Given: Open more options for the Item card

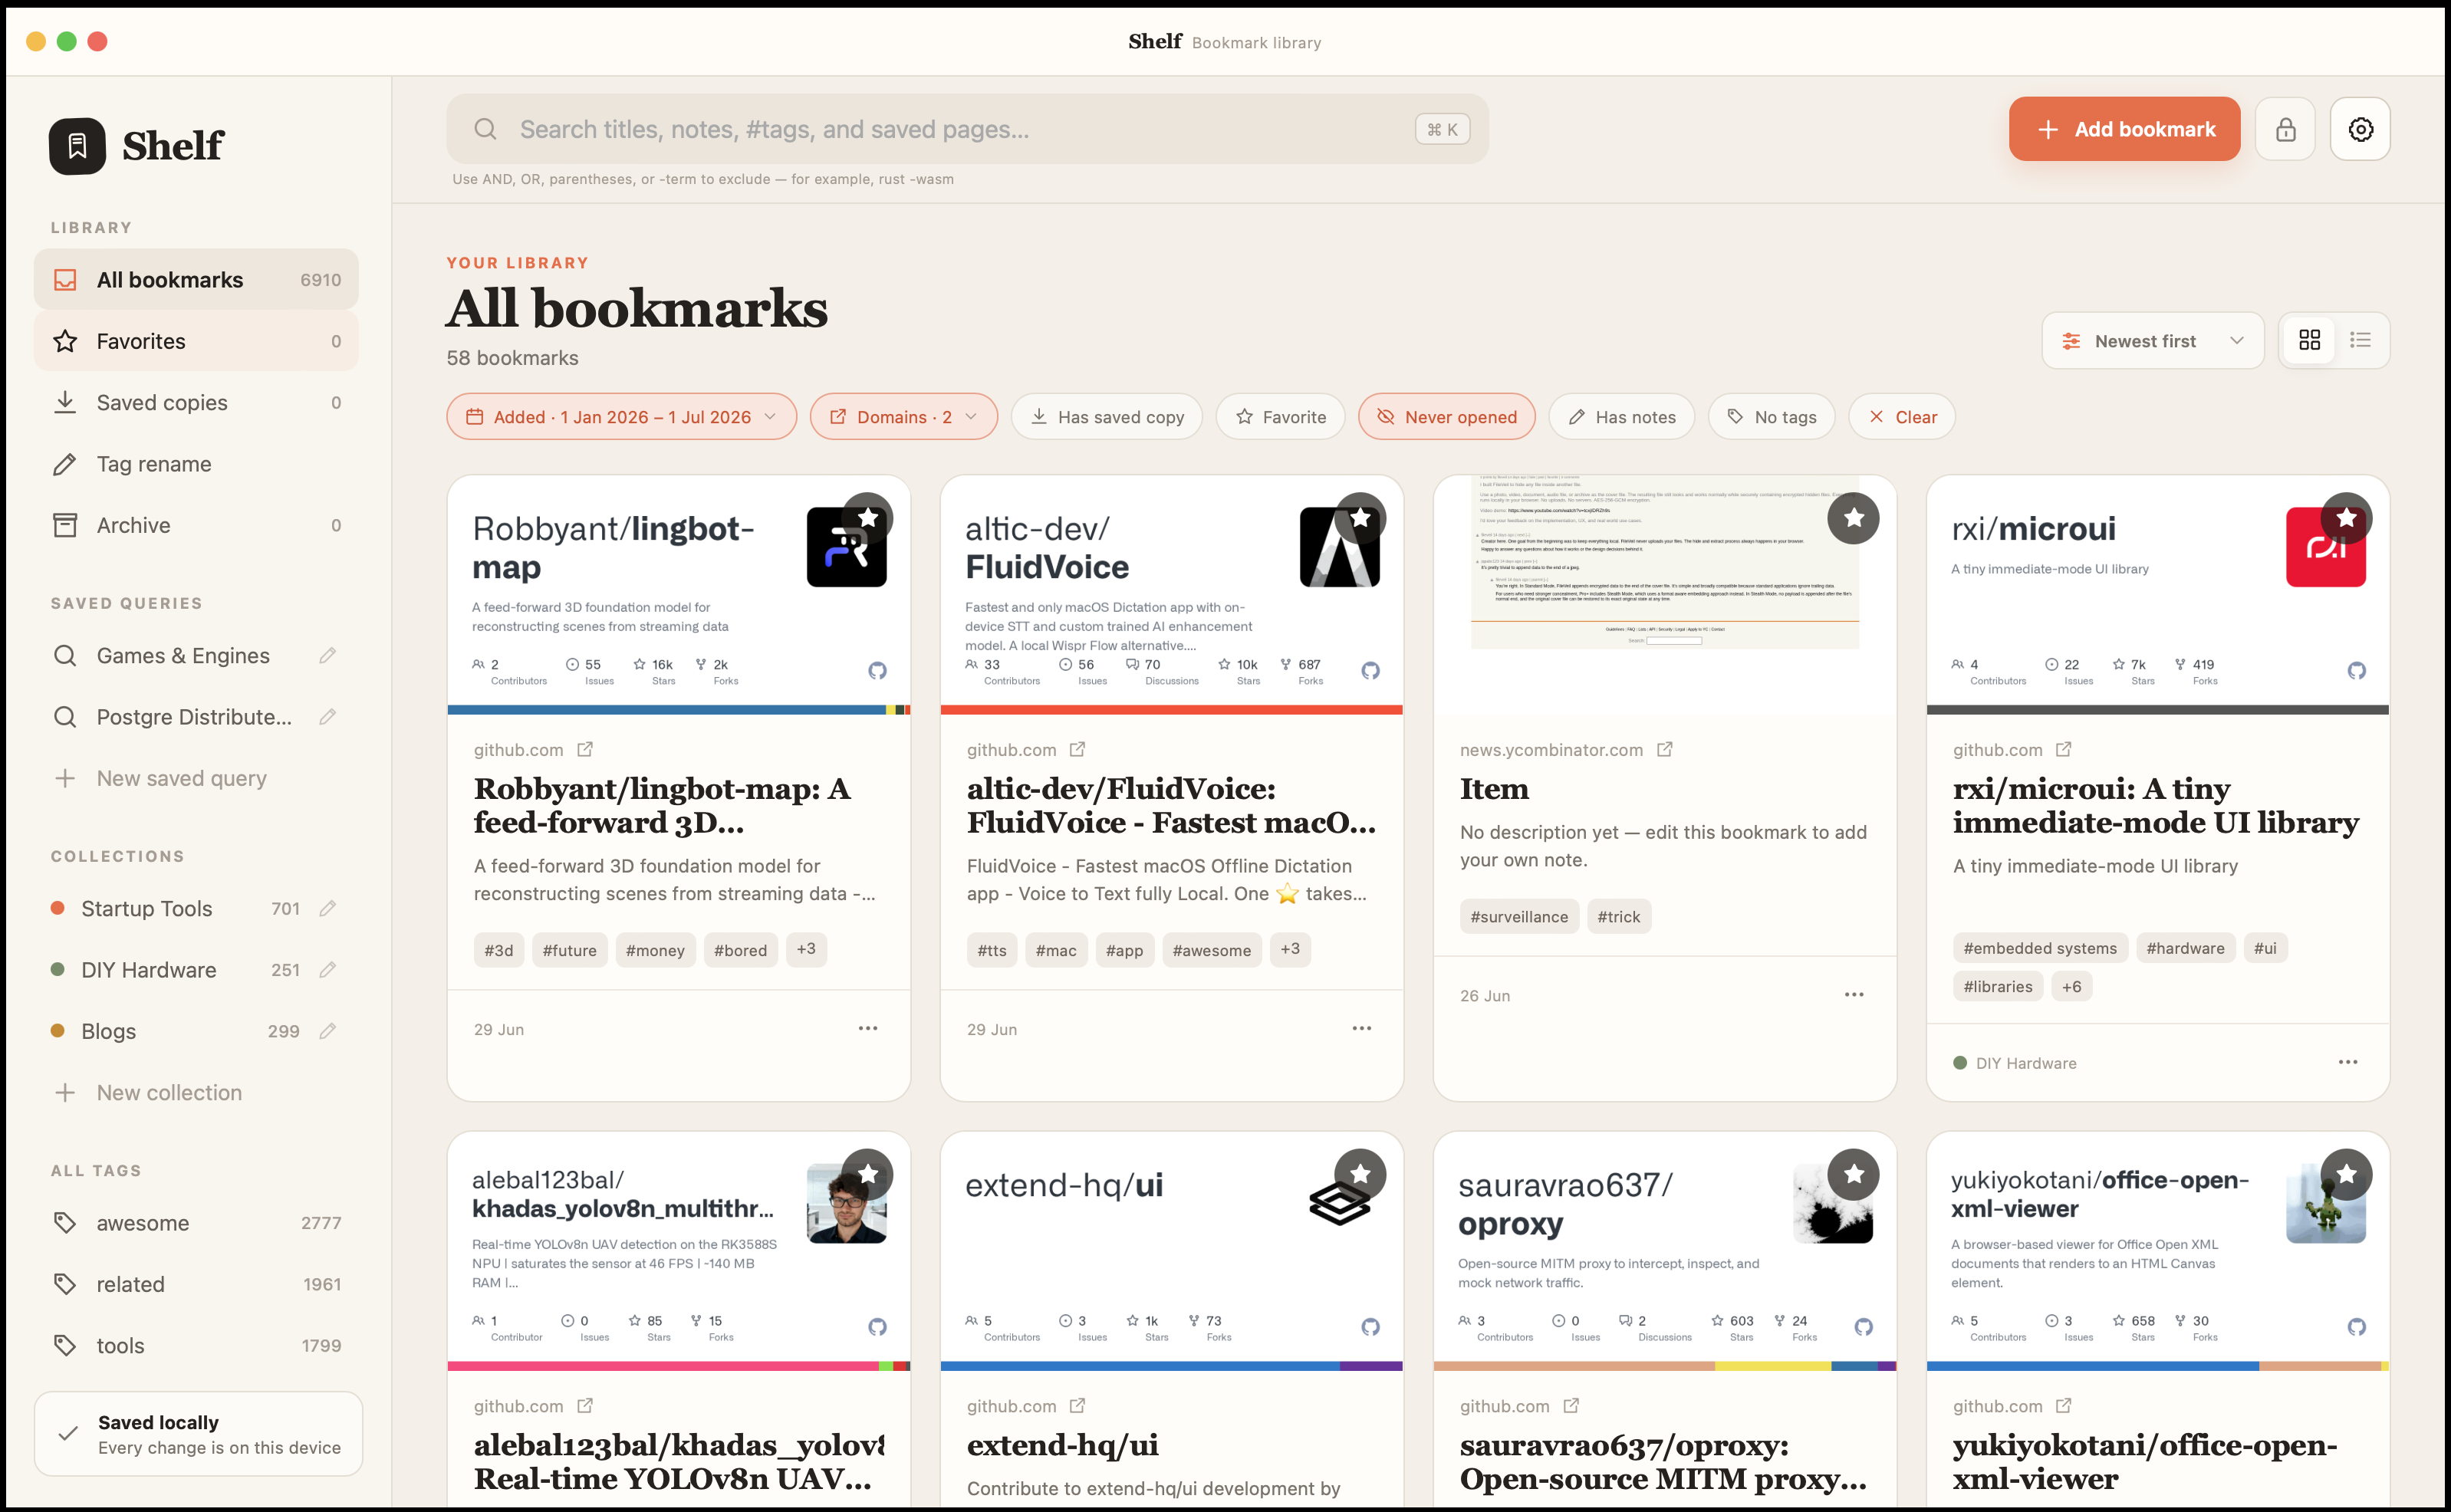Looking at the screenshot, I should (1854, 994).
